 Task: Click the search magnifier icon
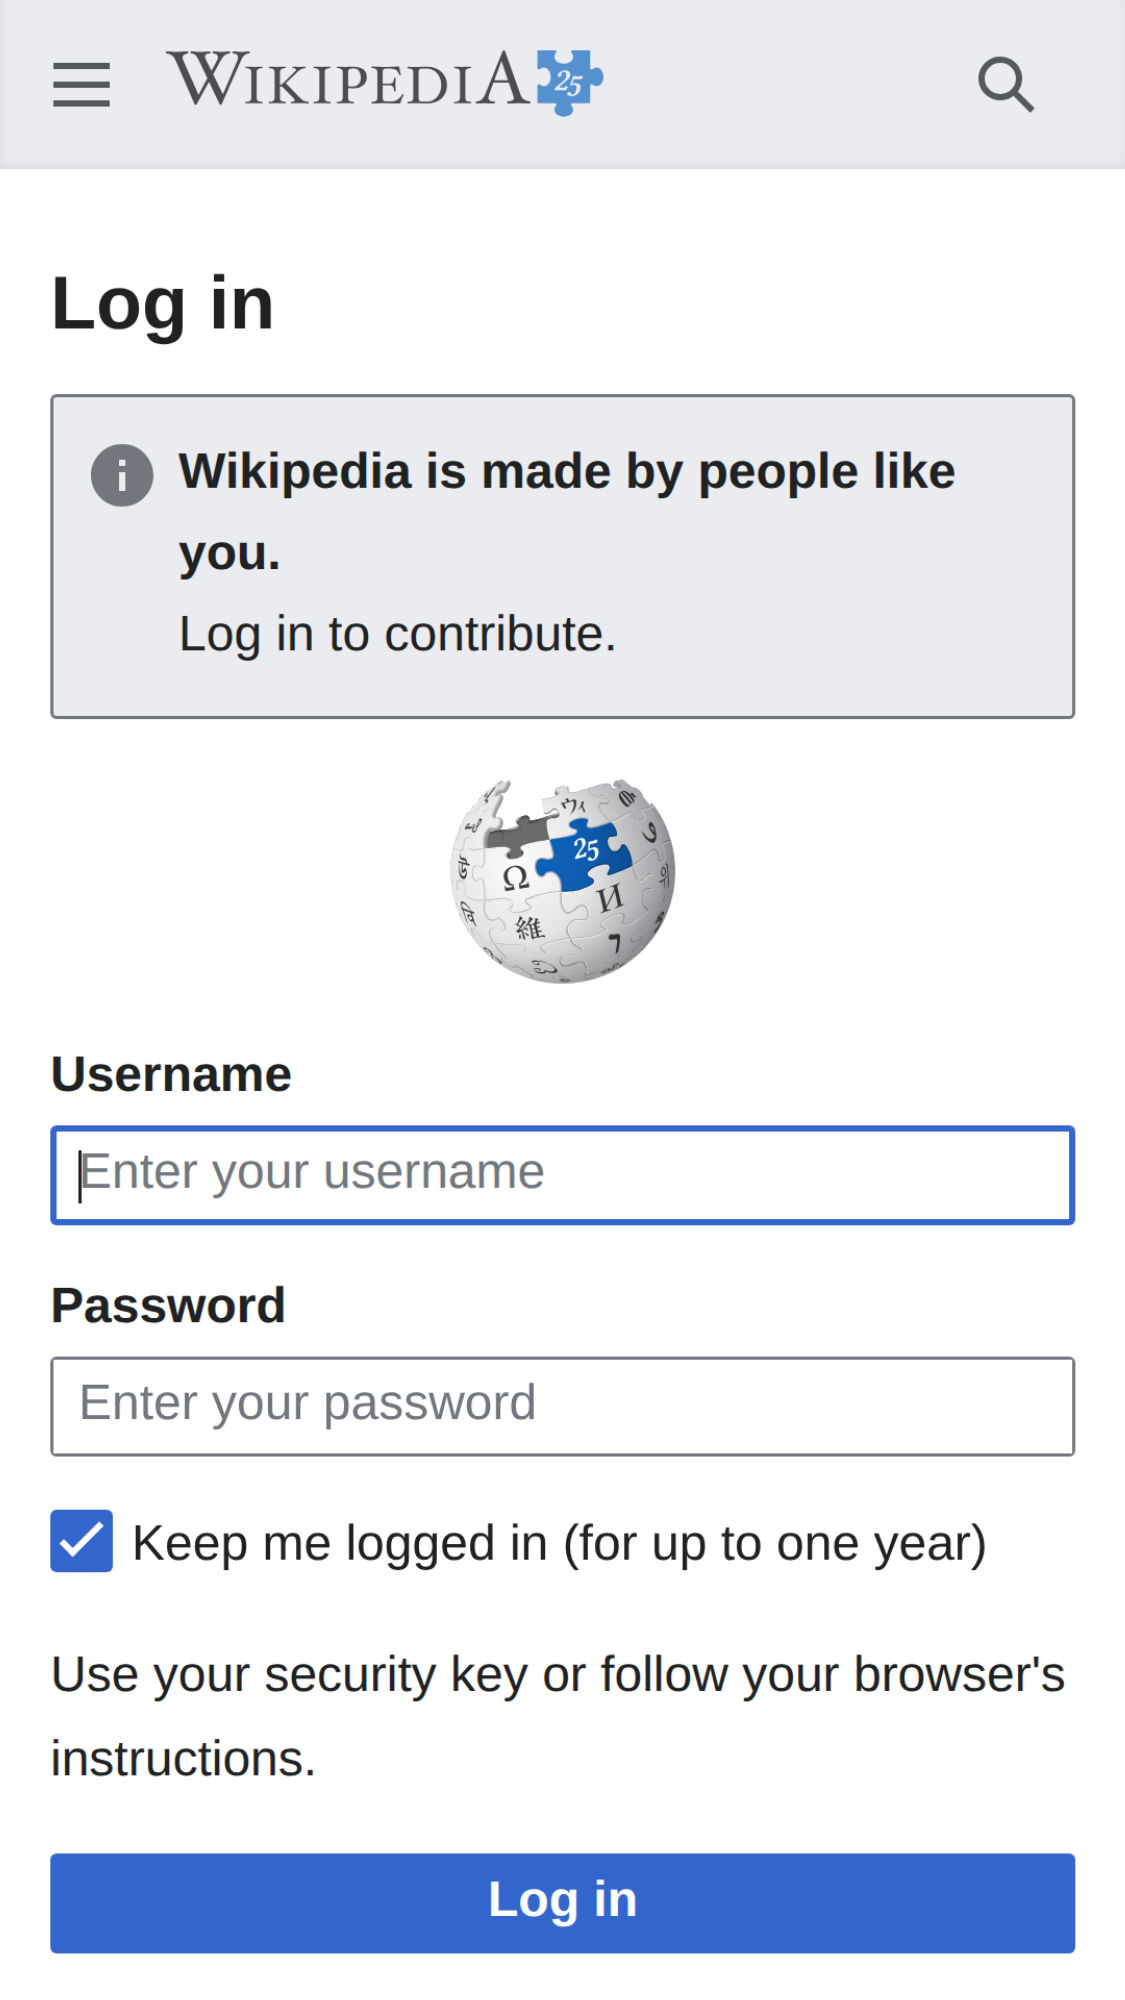click(x=1005, y=84)
